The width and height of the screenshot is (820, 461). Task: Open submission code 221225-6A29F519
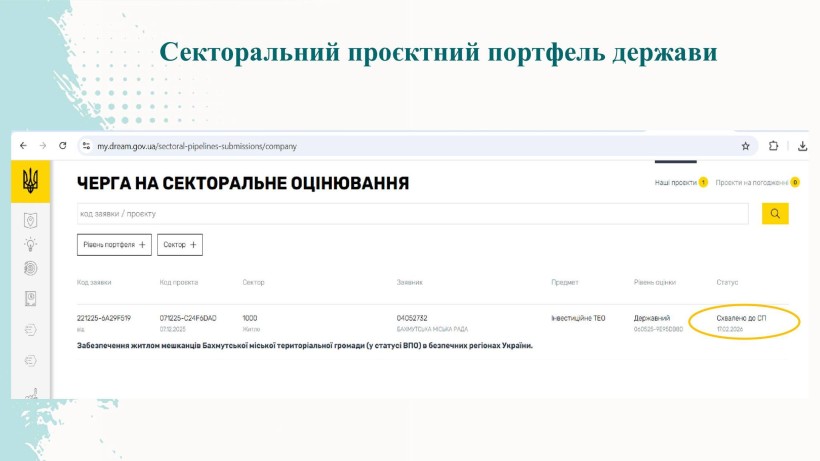tap(104, 318)
